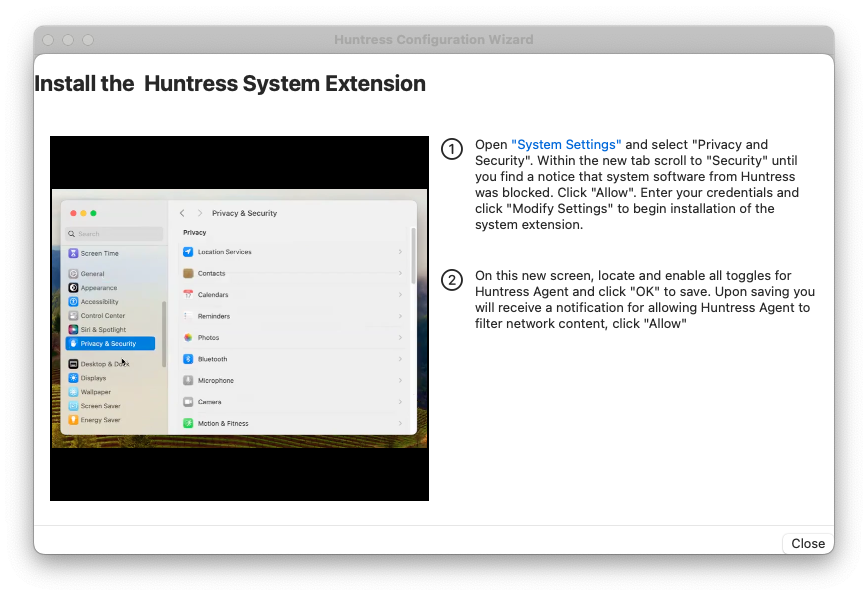Screen dimensions: 868x596
Task: Click the Reminders icon in the Privacy list
Action: point(188,316)
